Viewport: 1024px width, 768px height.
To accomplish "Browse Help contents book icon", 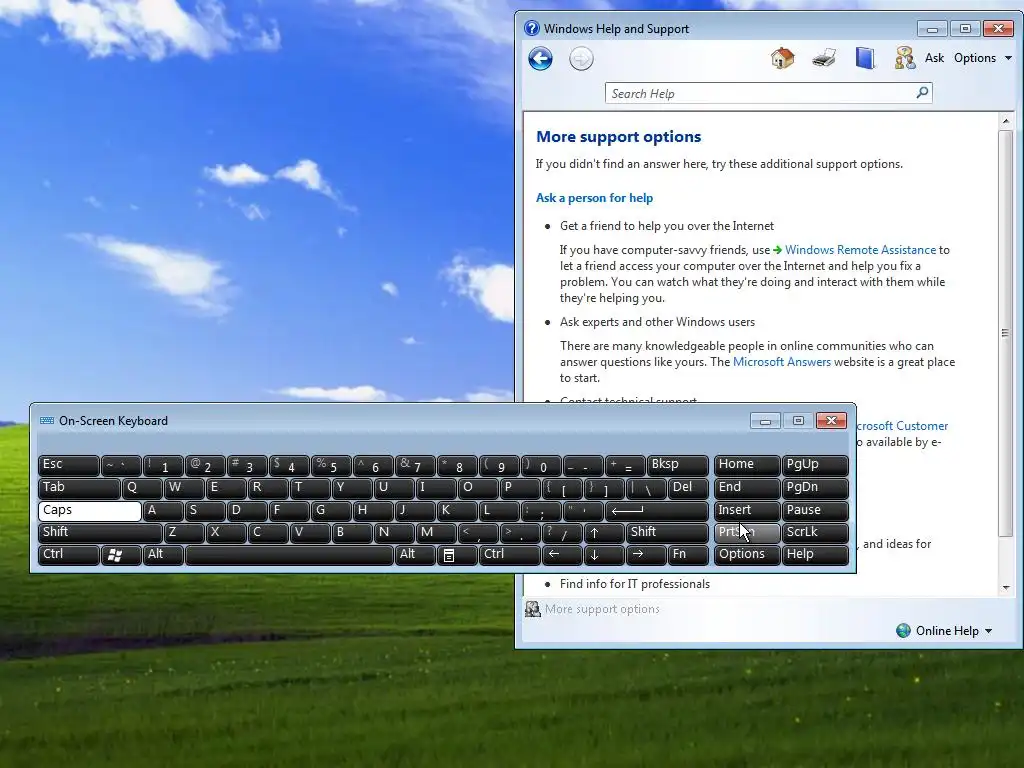I will (x=865, y=58).
